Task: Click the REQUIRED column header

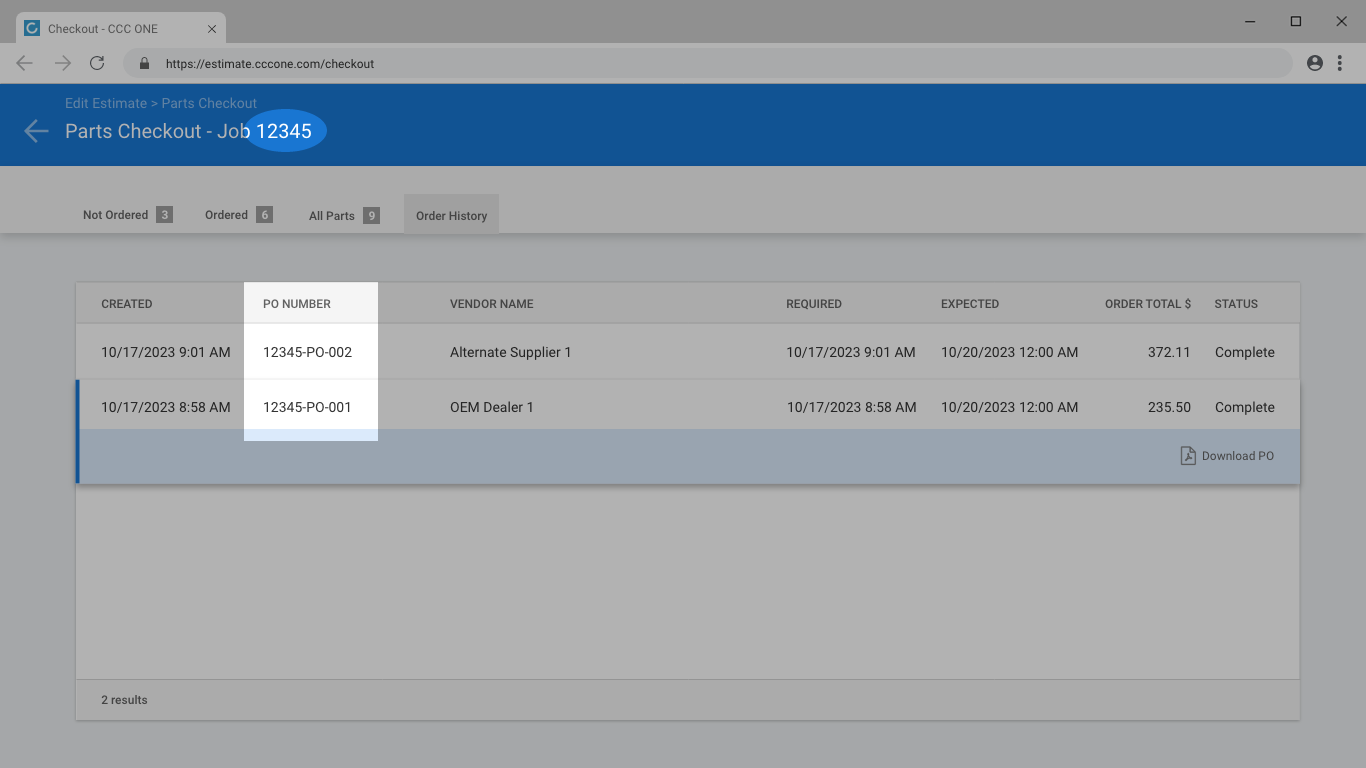Action: [x=814, y=304]
